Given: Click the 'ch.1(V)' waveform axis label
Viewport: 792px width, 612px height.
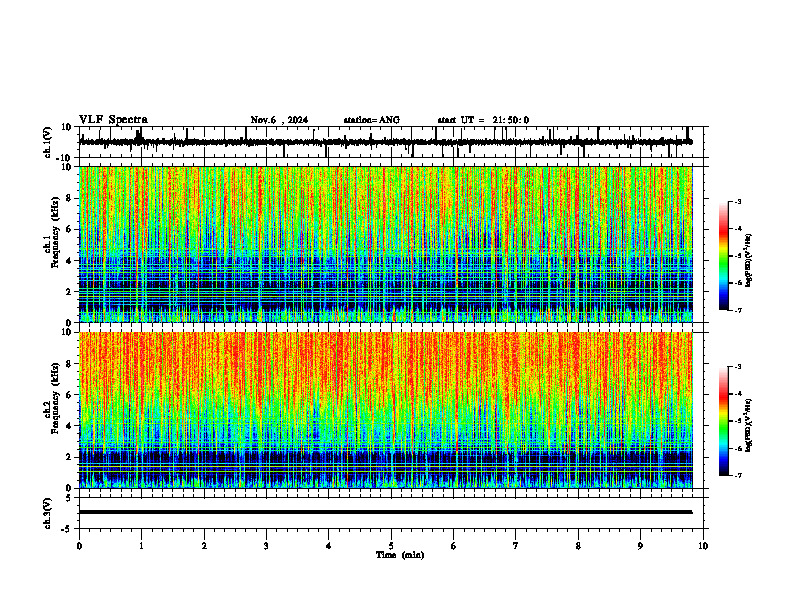Looking at the screenshot, I should coord(48,142).
